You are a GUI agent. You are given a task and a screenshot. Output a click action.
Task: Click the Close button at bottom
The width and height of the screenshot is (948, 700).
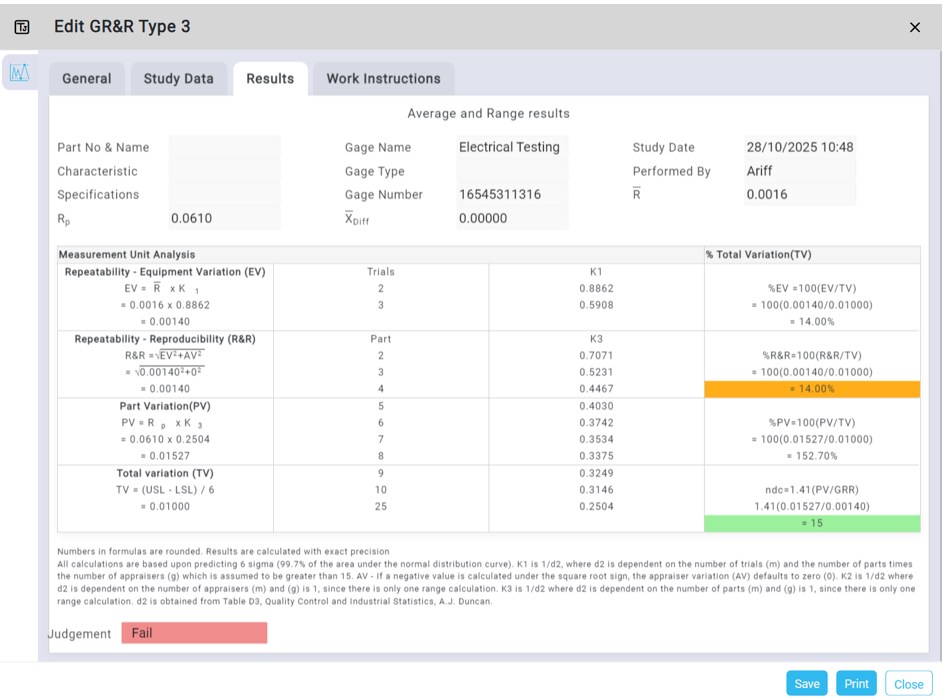908,684
